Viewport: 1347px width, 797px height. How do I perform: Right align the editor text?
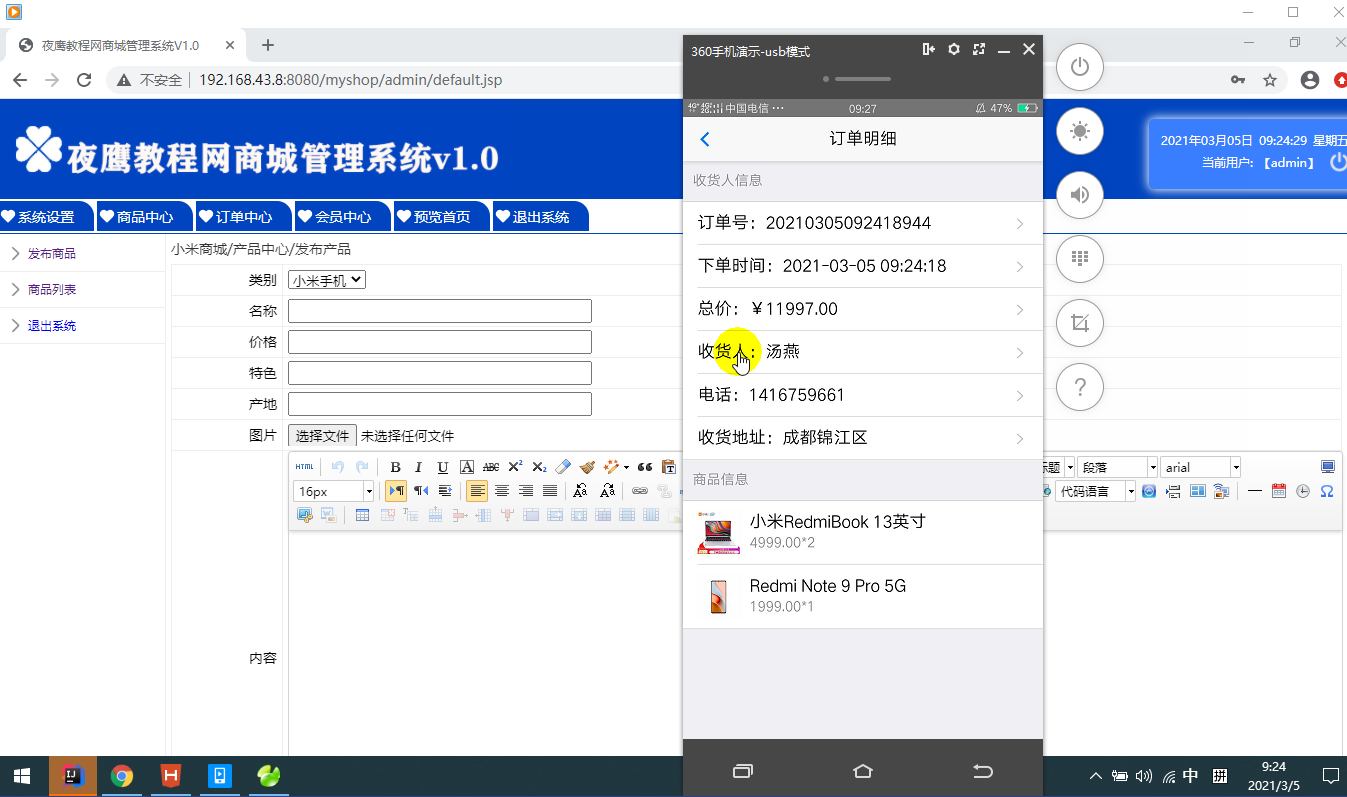coord(525,491)
